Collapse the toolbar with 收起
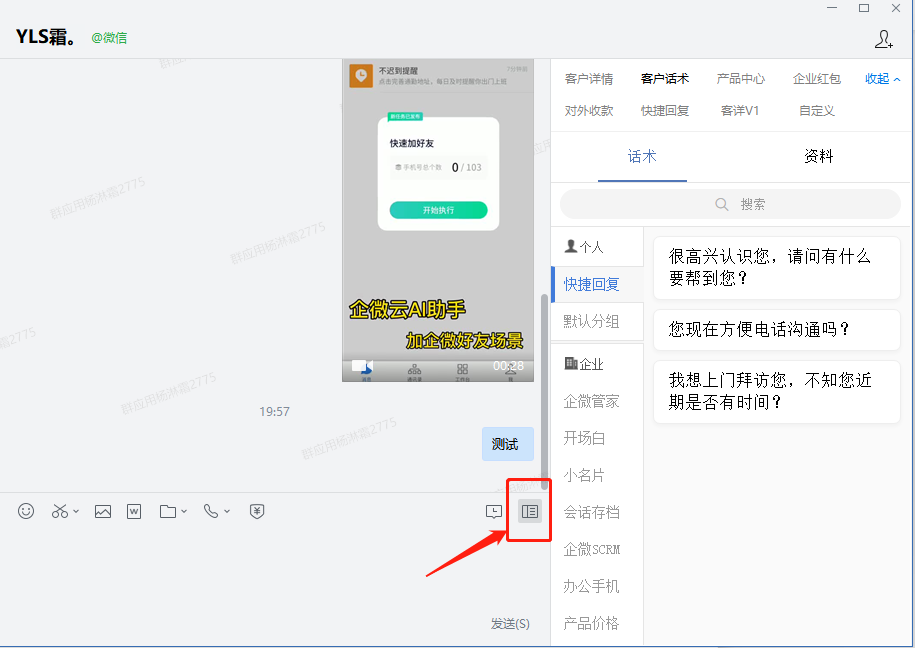Screen dimensions: 915x648 (x=882, y=78)
